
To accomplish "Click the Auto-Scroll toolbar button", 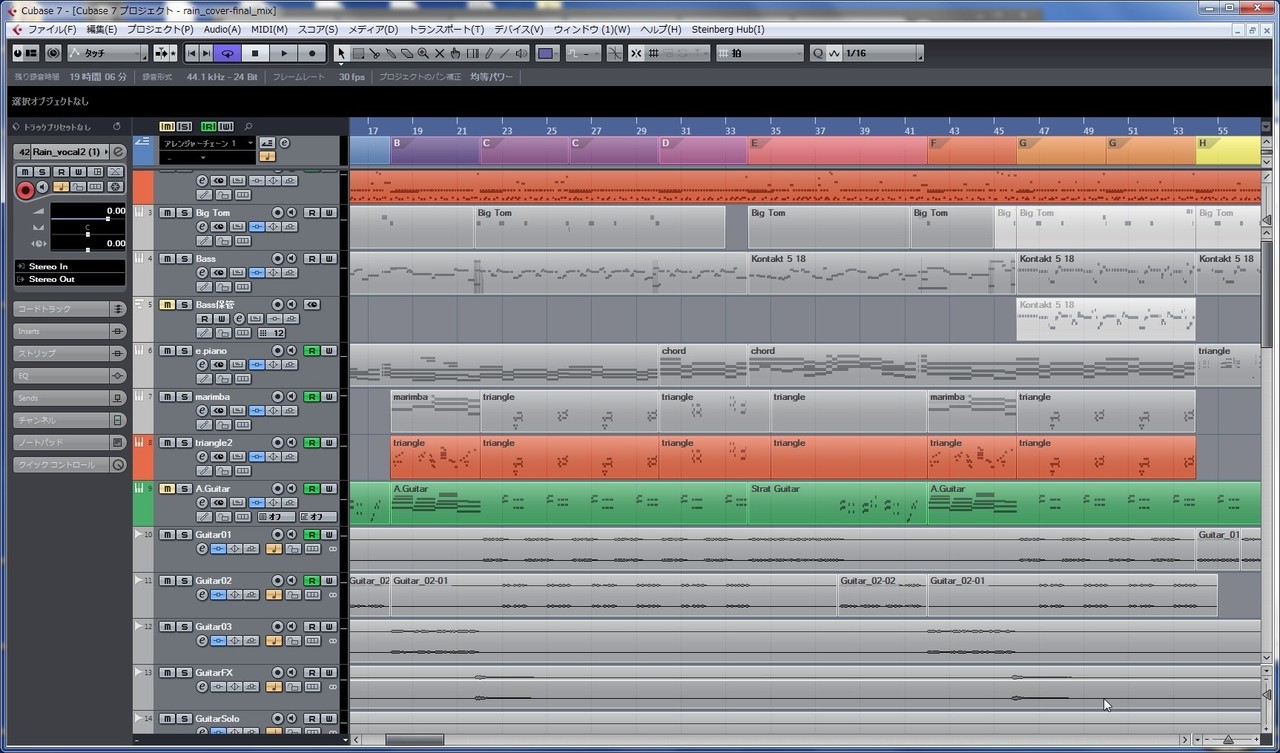I will point(161,53).
